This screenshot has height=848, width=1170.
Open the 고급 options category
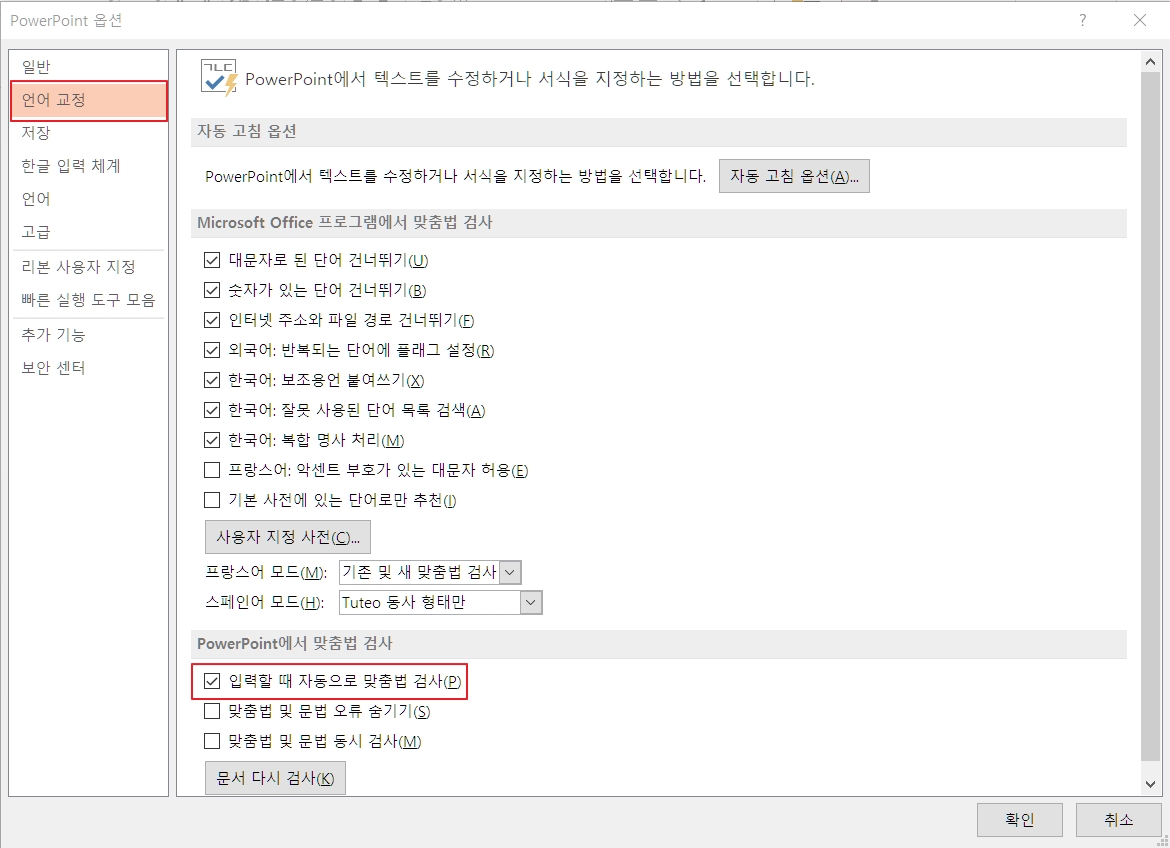(88, 232)
